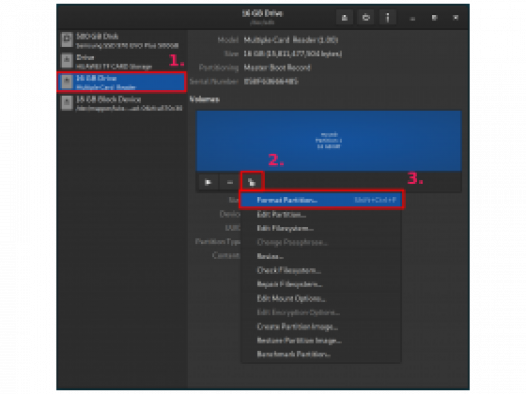Screen dimensions: 526x394
Task: Select the 16 GB Block Device entry
Action: click(x=123, y=103)
